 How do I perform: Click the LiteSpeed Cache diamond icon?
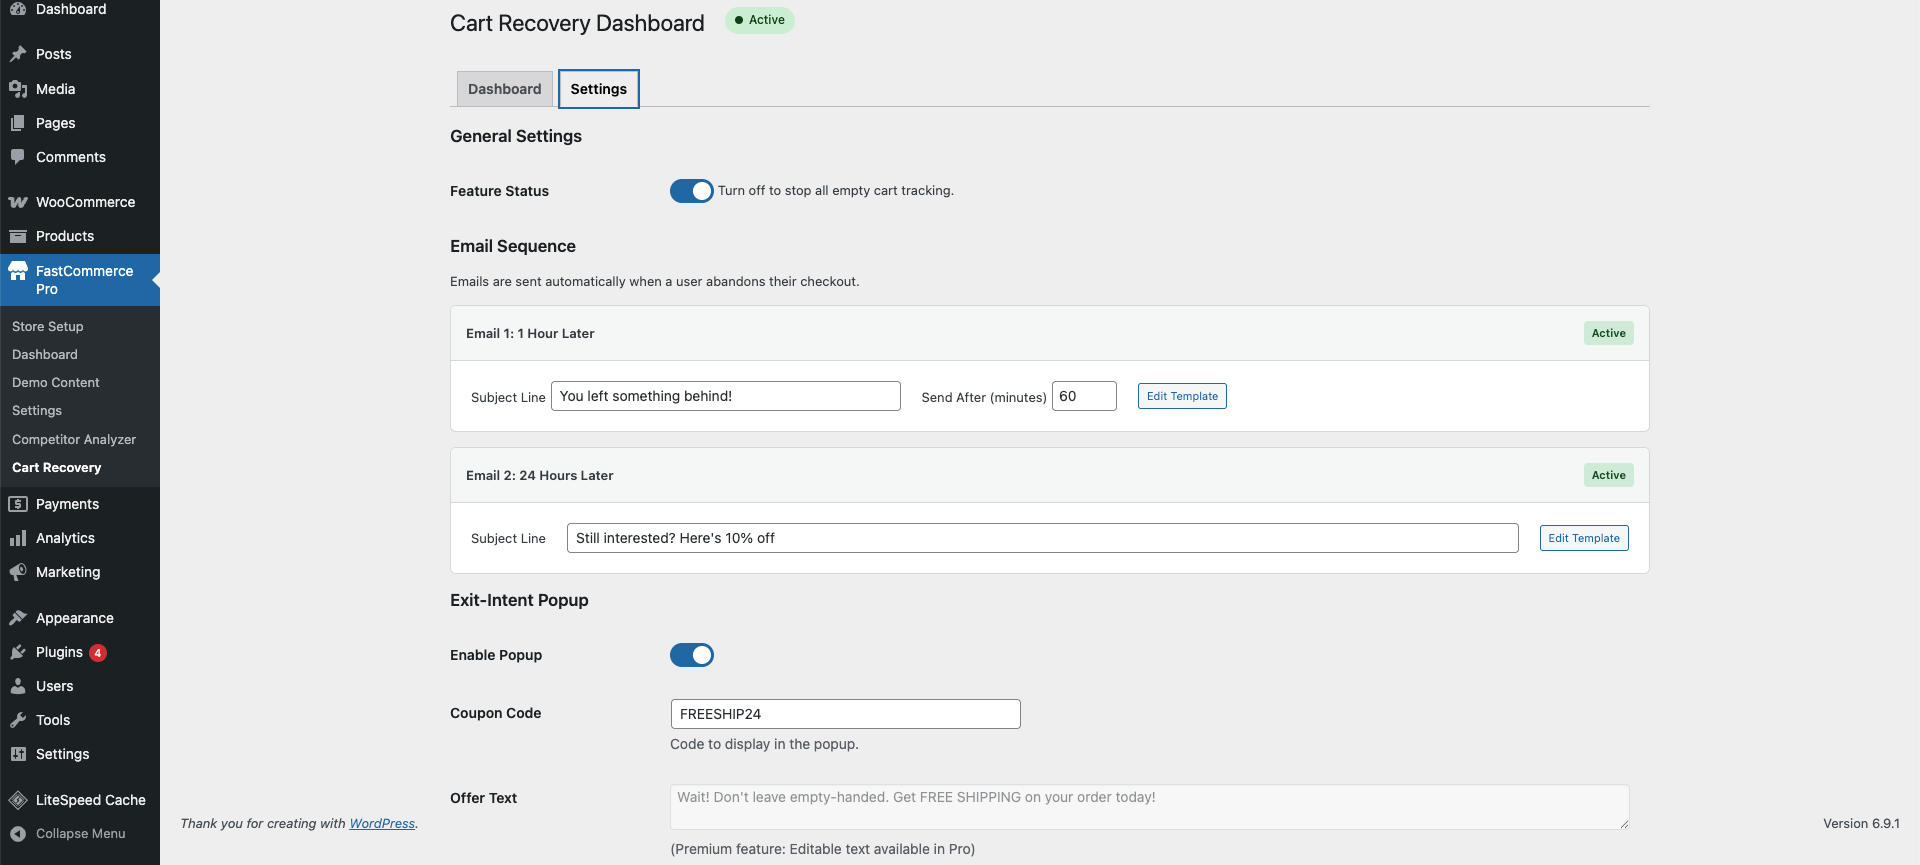(x=18, y=800)
